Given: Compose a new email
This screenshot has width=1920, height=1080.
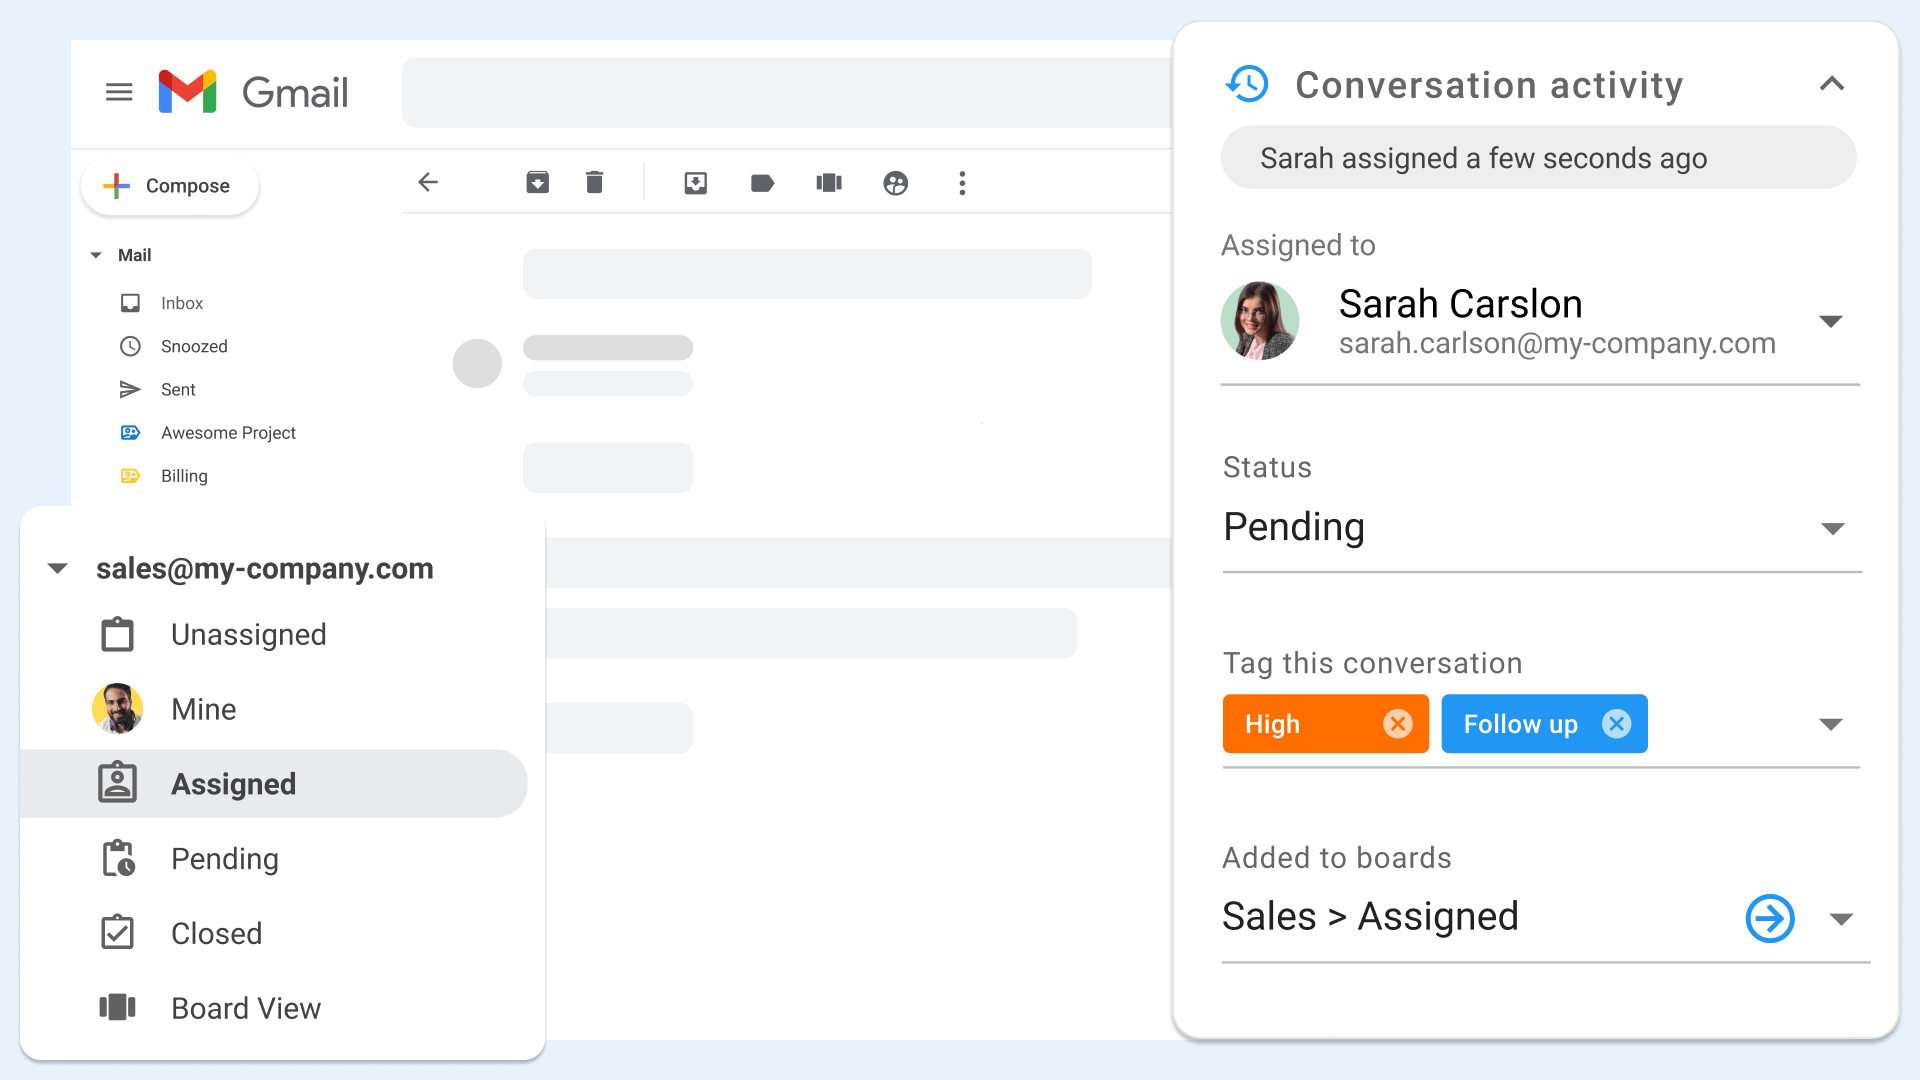Looking at the screenshot, I should click(169, 185).
